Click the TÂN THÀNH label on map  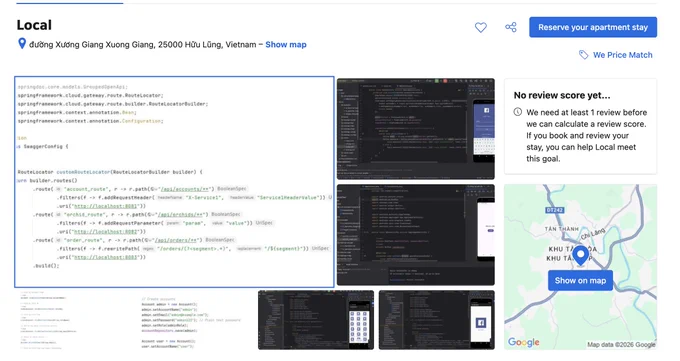tap(562, 229)
